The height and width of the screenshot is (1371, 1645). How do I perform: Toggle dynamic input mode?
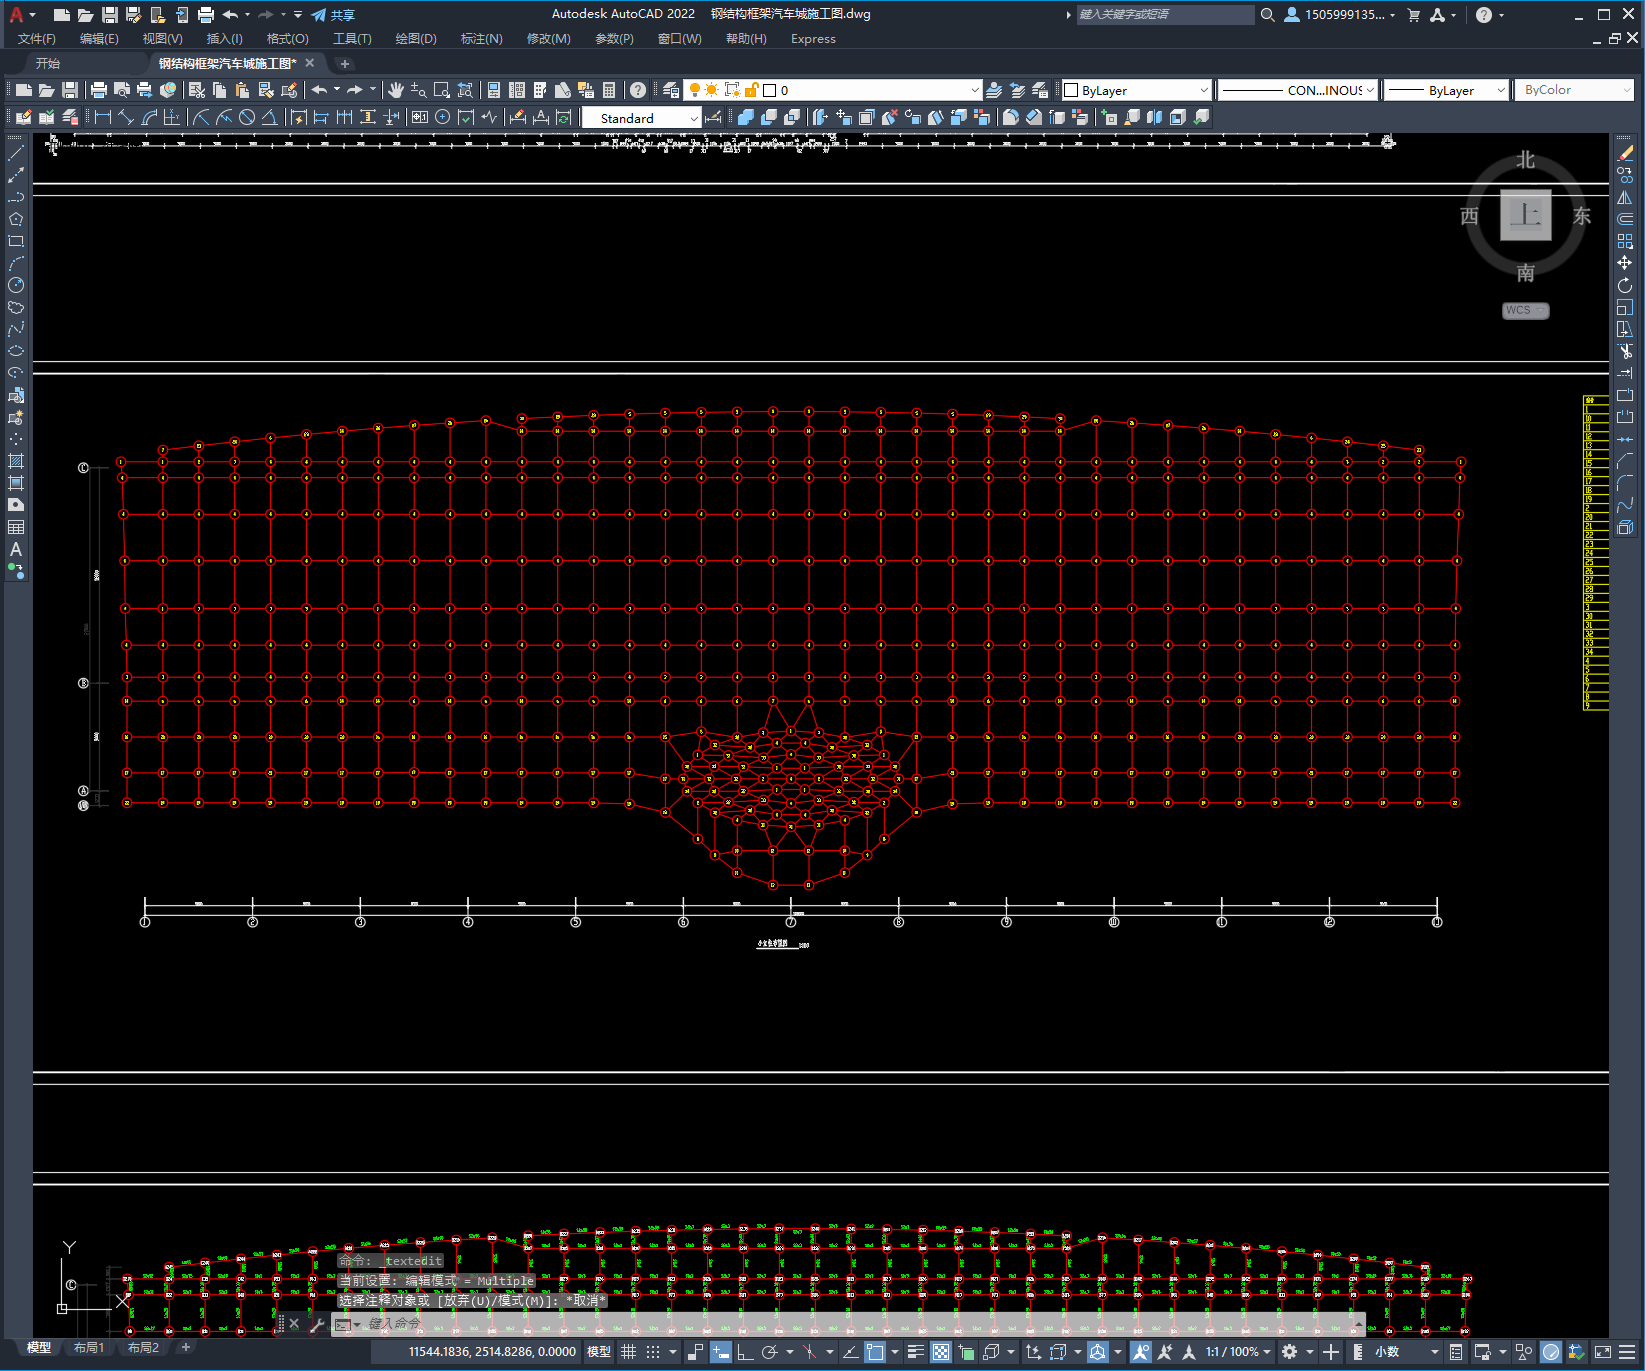[721, 1352]
